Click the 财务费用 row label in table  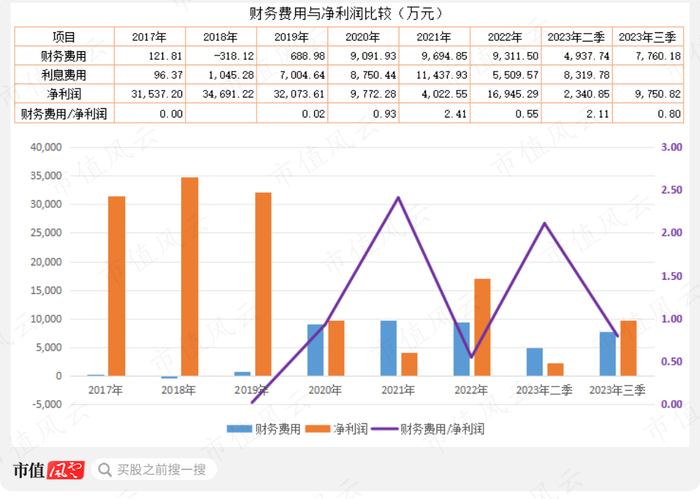click(x=63, y=56)
